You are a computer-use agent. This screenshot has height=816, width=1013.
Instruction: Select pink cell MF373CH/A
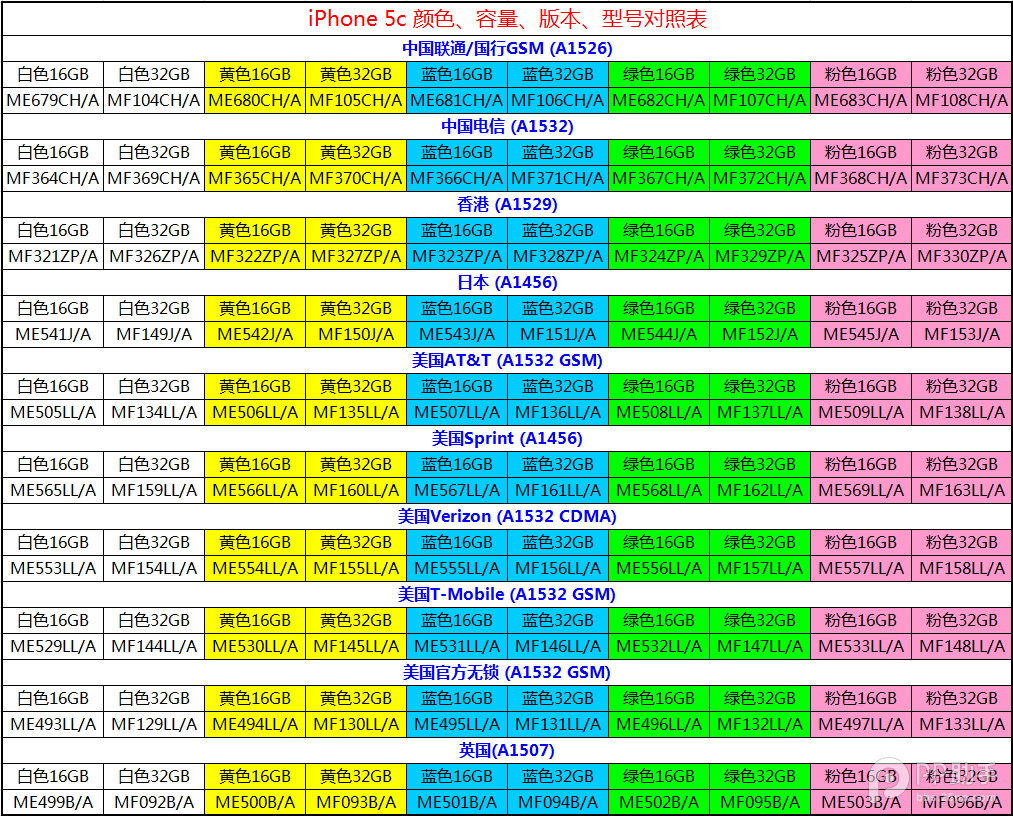961,178
